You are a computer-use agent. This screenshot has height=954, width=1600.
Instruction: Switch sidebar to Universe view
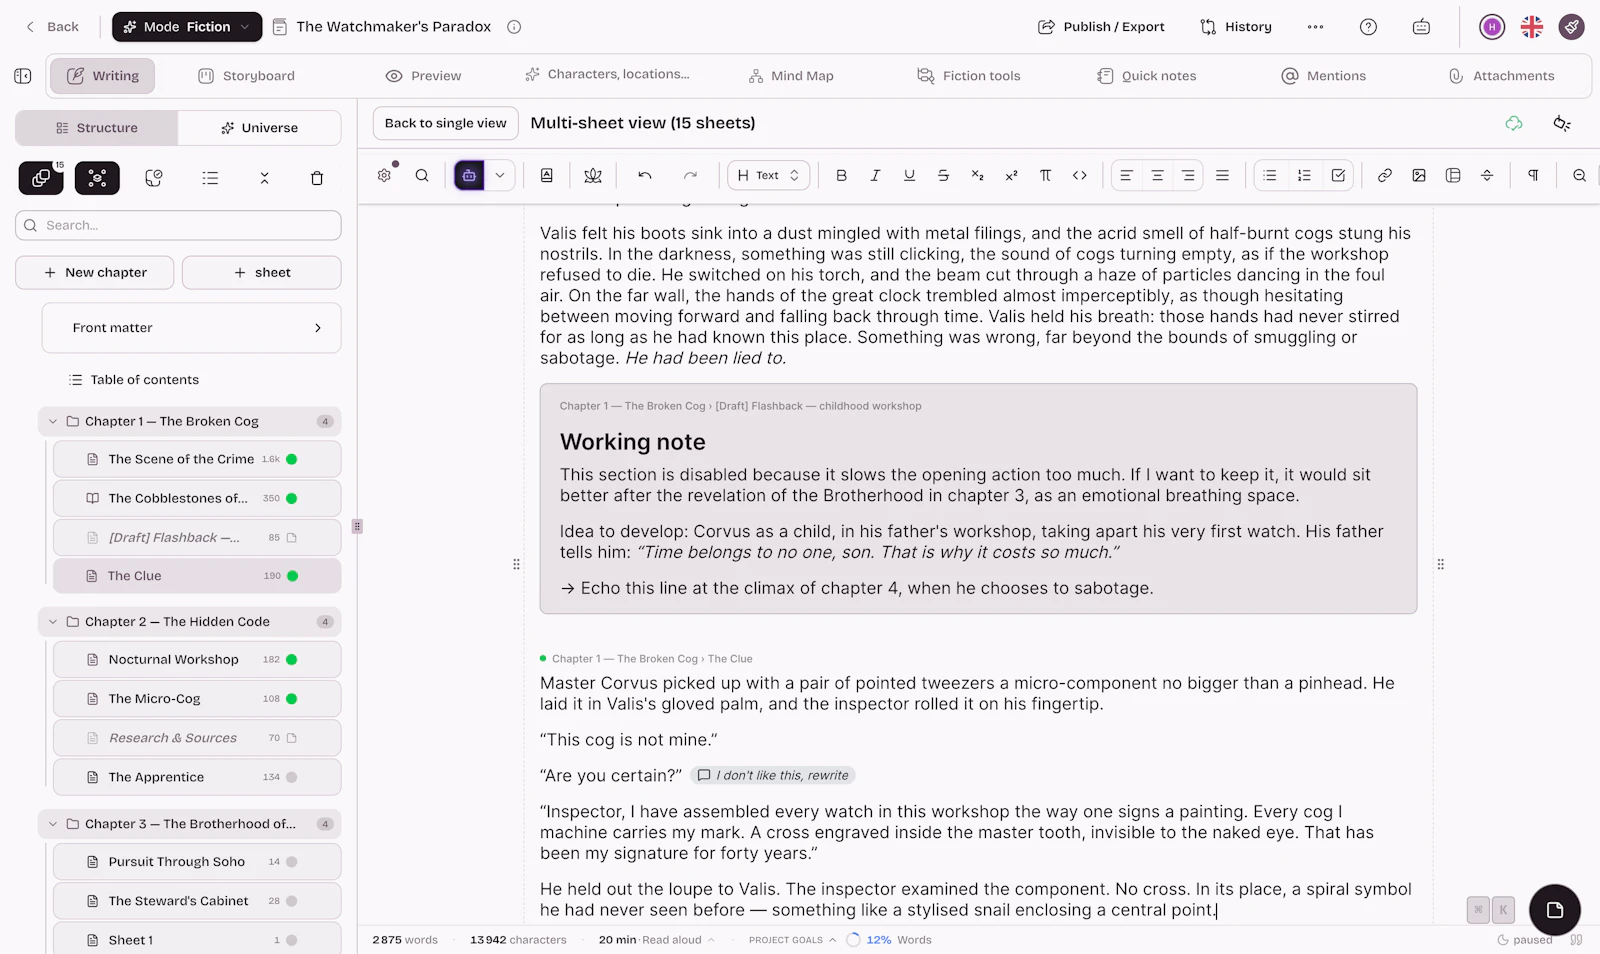click(259, 128)
